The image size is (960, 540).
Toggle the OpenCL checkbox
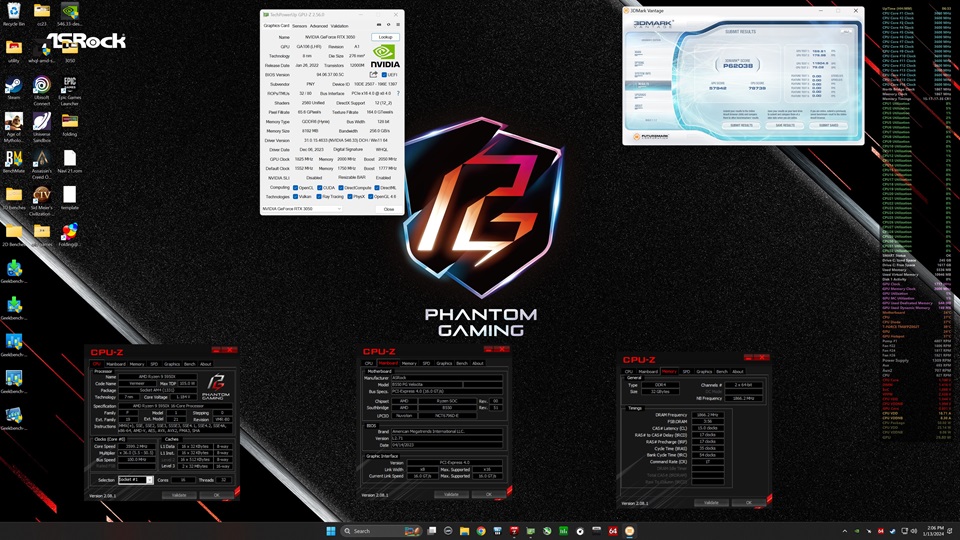click(295, 188)
